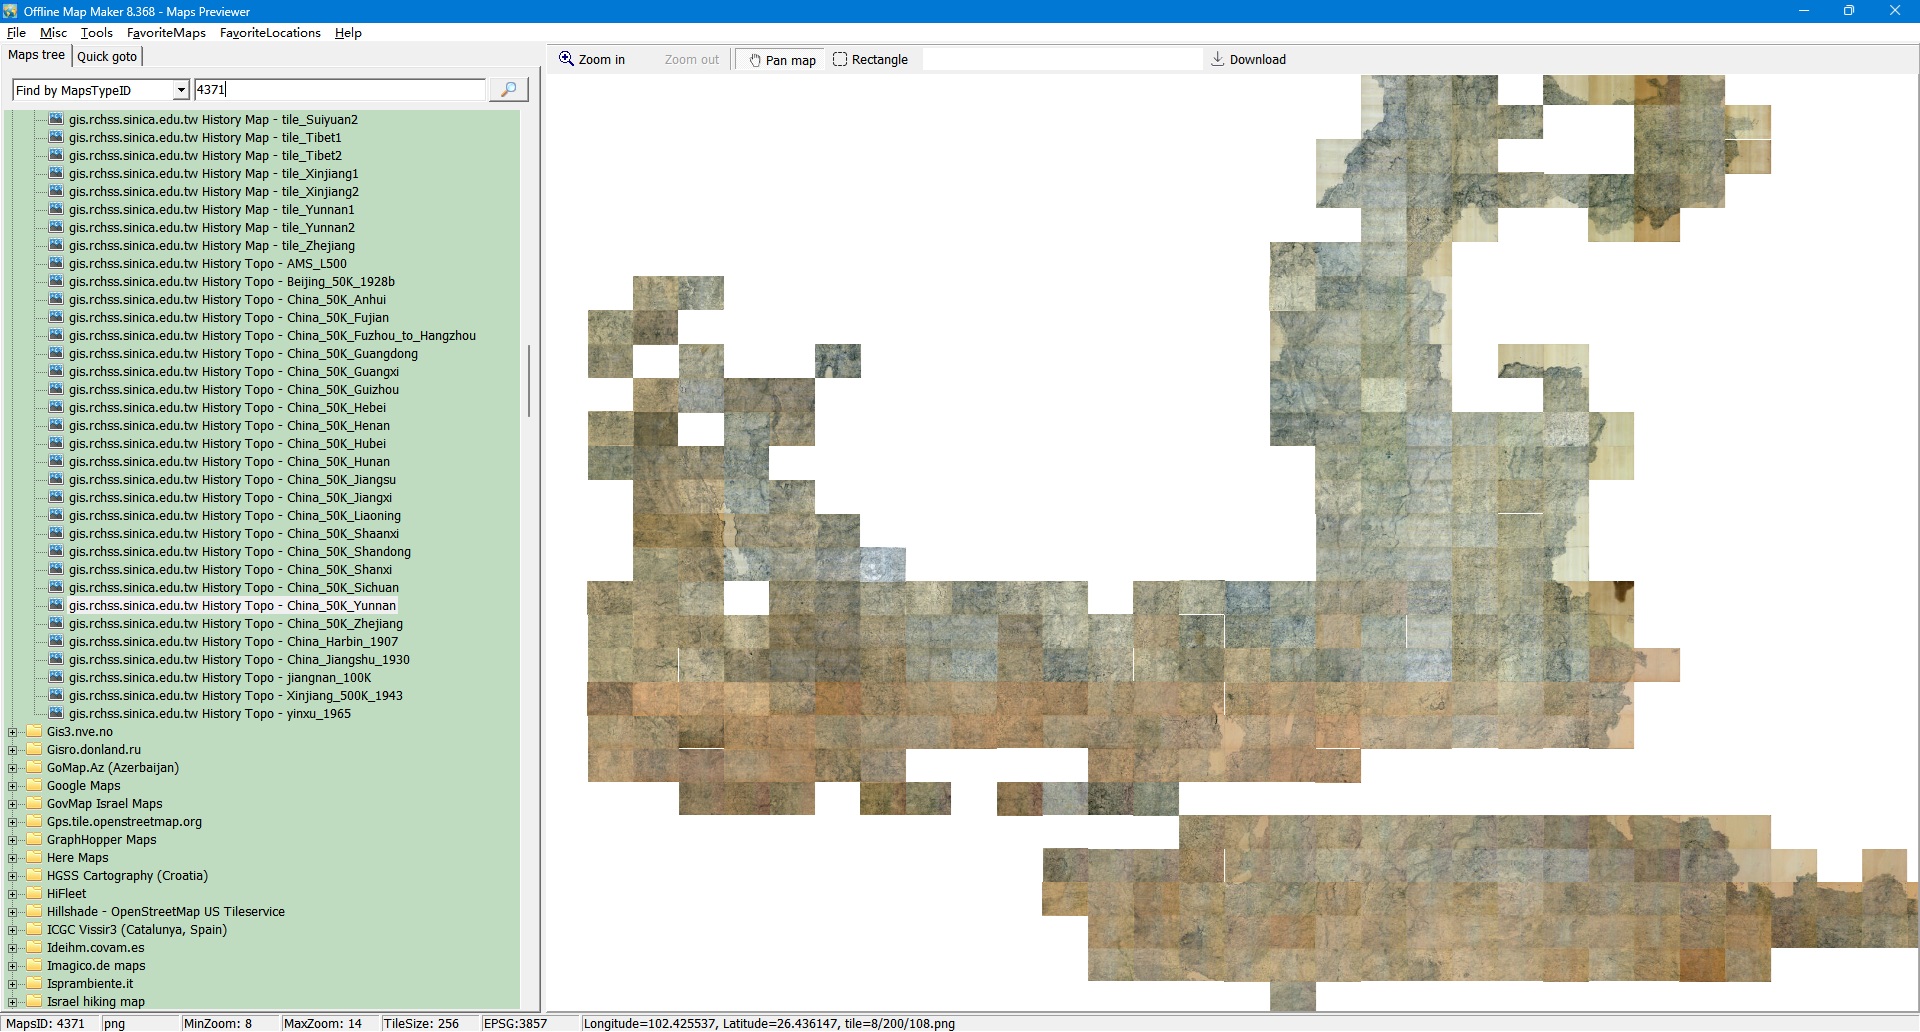Screen dimensions: 1920x1032
Task: Expand the Here Maps folder node
Action: pyautogui.click(x=13, y=858)
